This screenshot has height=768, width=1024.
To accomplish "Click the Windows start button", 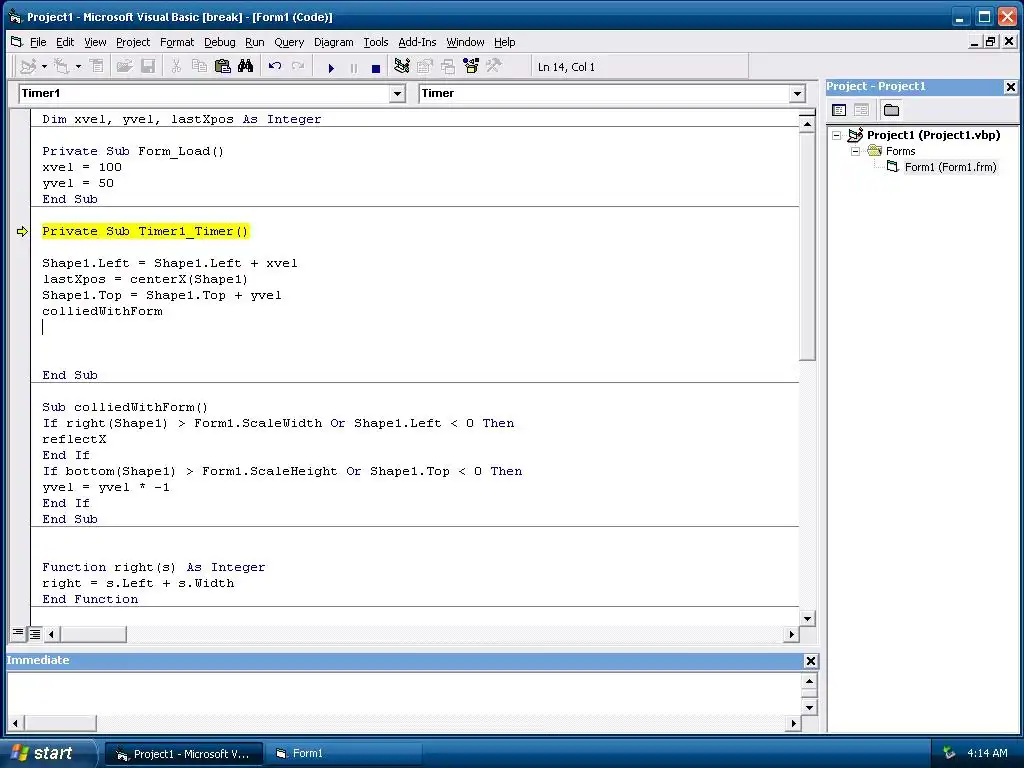I will [x=48, y=753].
